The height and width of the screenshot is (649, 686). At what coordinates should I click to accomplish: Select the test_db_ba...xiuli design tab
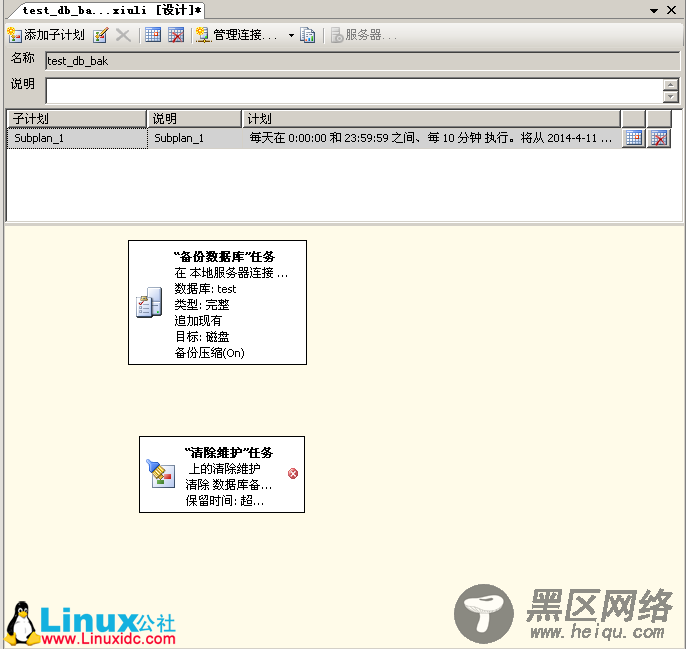[107, 10]
